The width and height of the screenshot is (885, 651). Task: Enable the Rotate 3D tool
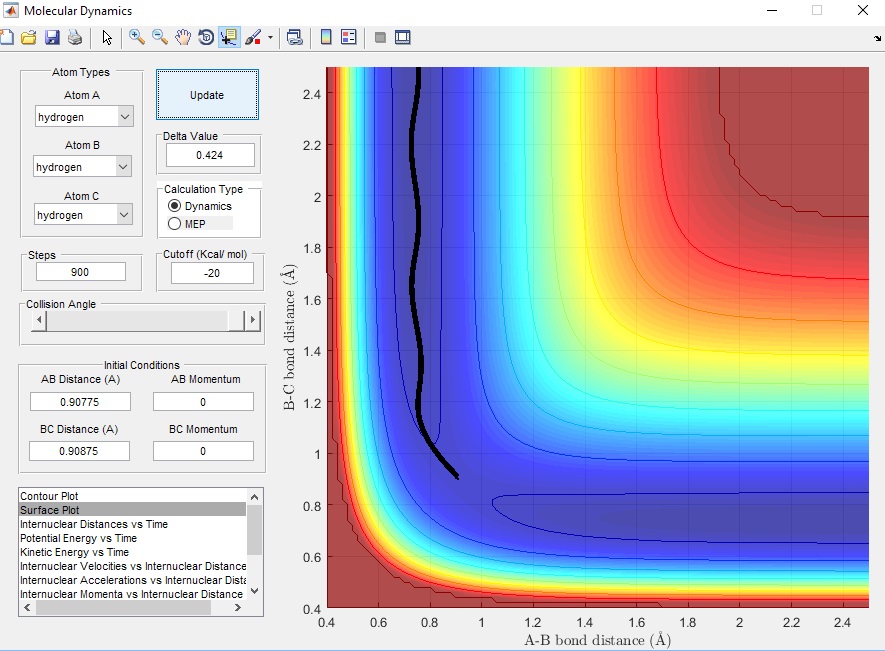206,38
